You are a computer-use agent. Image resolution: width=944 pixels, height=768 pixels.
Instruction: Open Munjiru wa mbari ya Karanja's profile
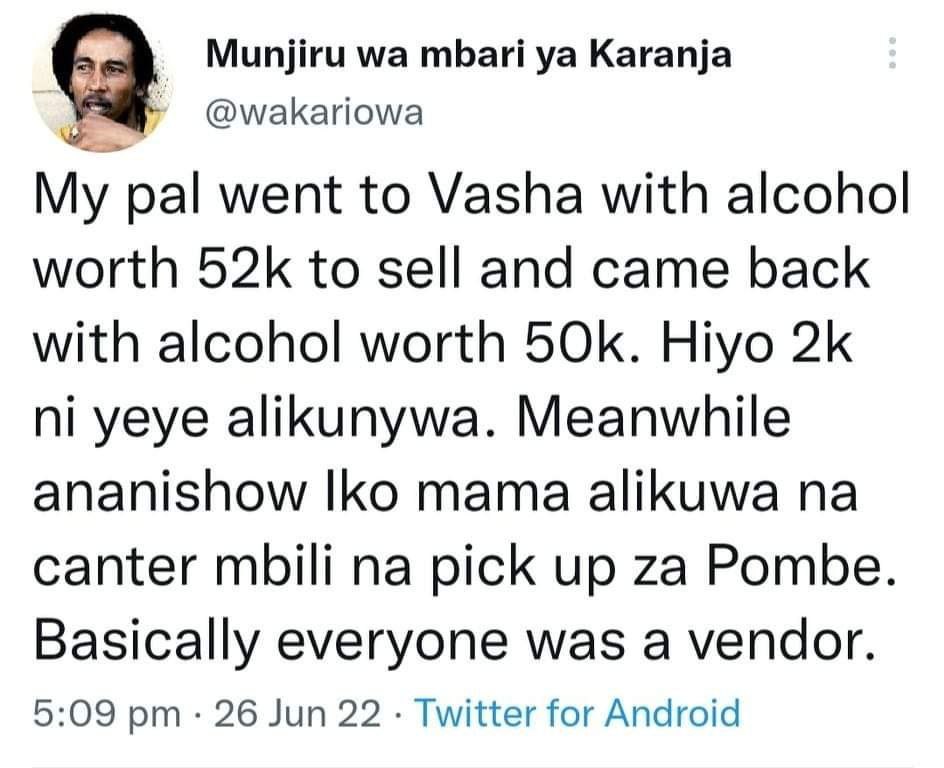[x=468, y=57]
